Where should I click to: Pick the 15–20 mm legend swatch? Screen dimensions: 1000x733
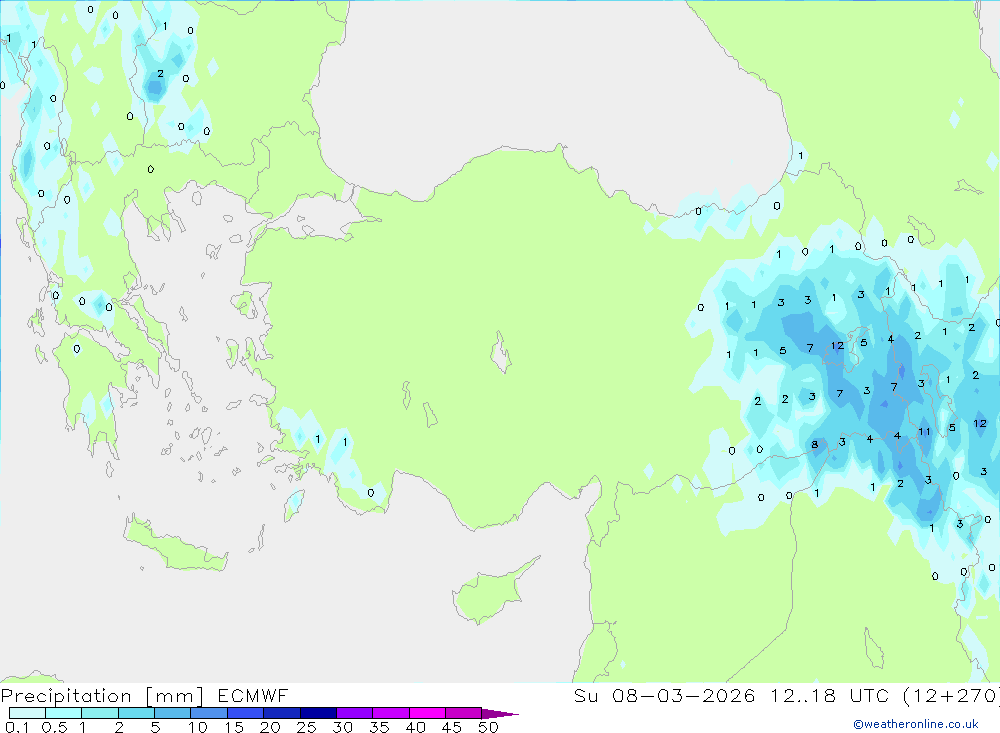246,713
